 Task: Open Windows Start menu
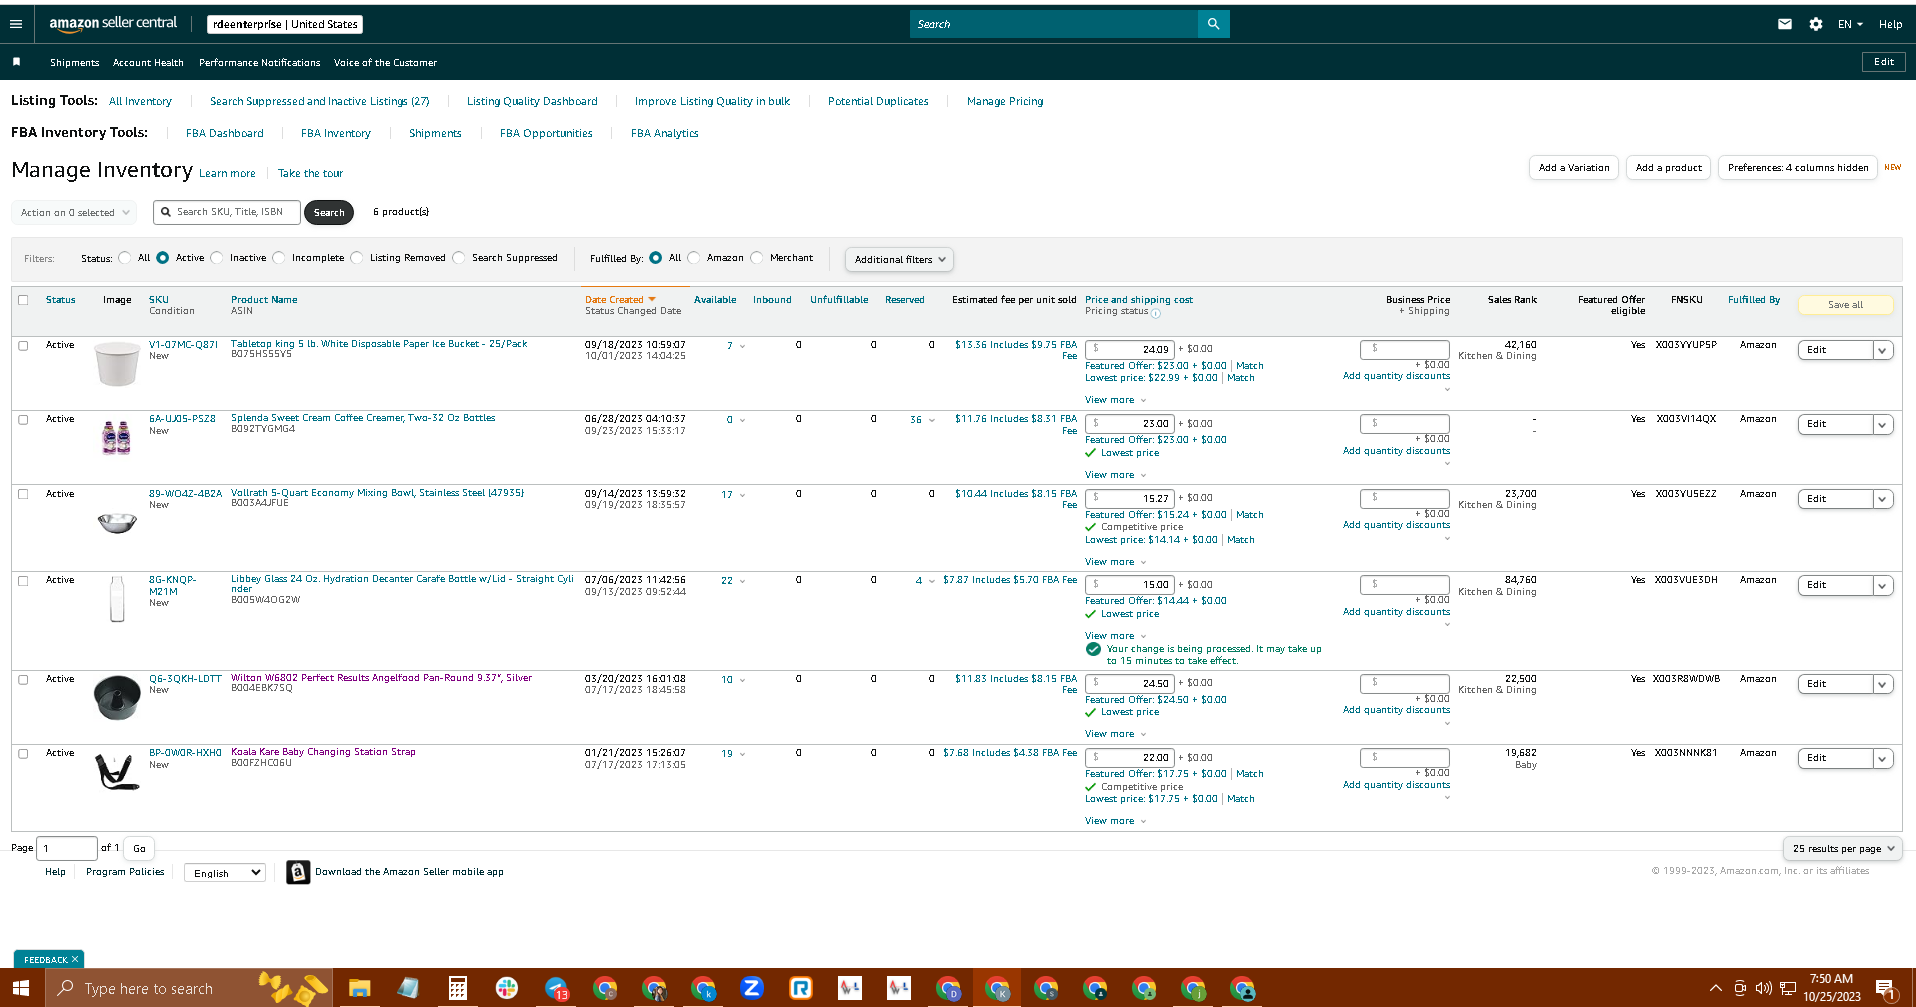point(20,988)
